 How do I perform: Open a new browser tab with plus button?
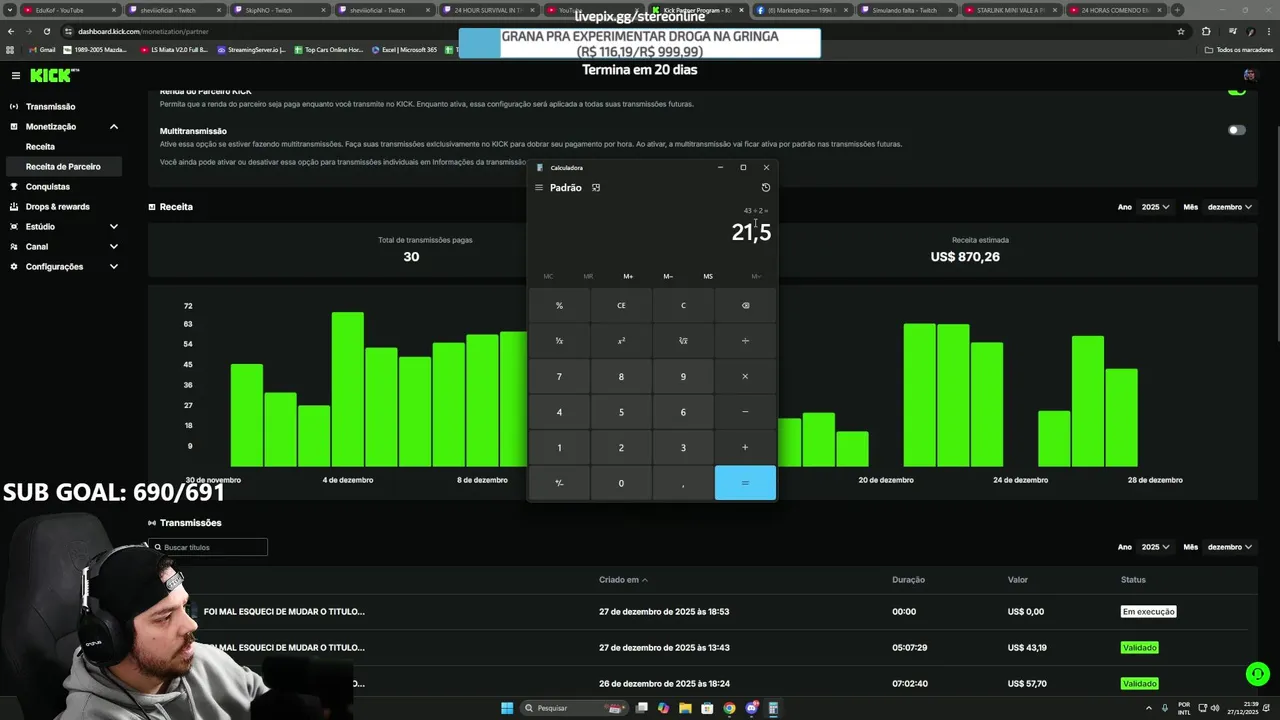point(1177,10)
